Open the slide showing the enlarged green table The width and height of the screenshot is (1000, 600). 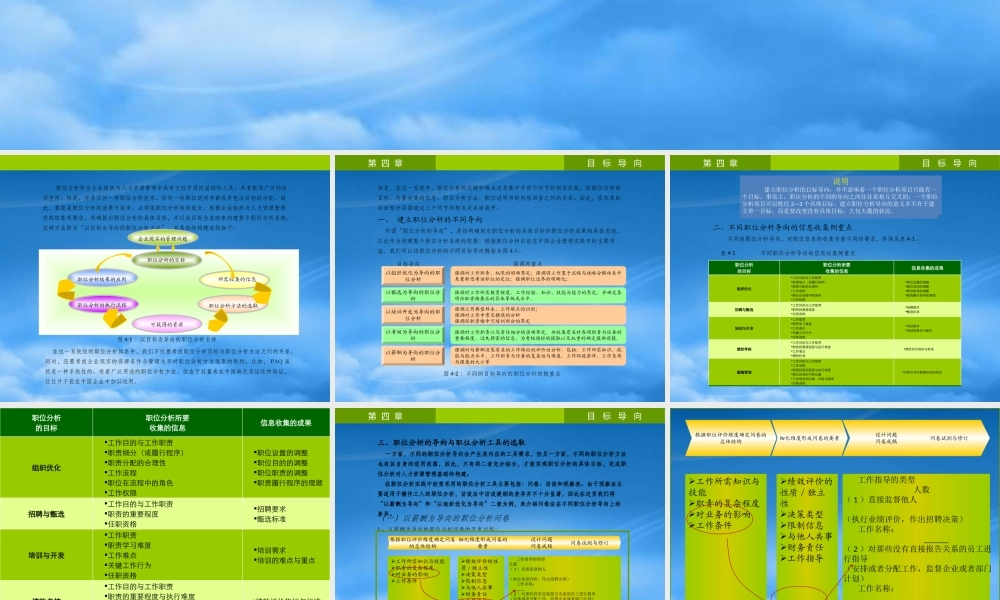165,504
